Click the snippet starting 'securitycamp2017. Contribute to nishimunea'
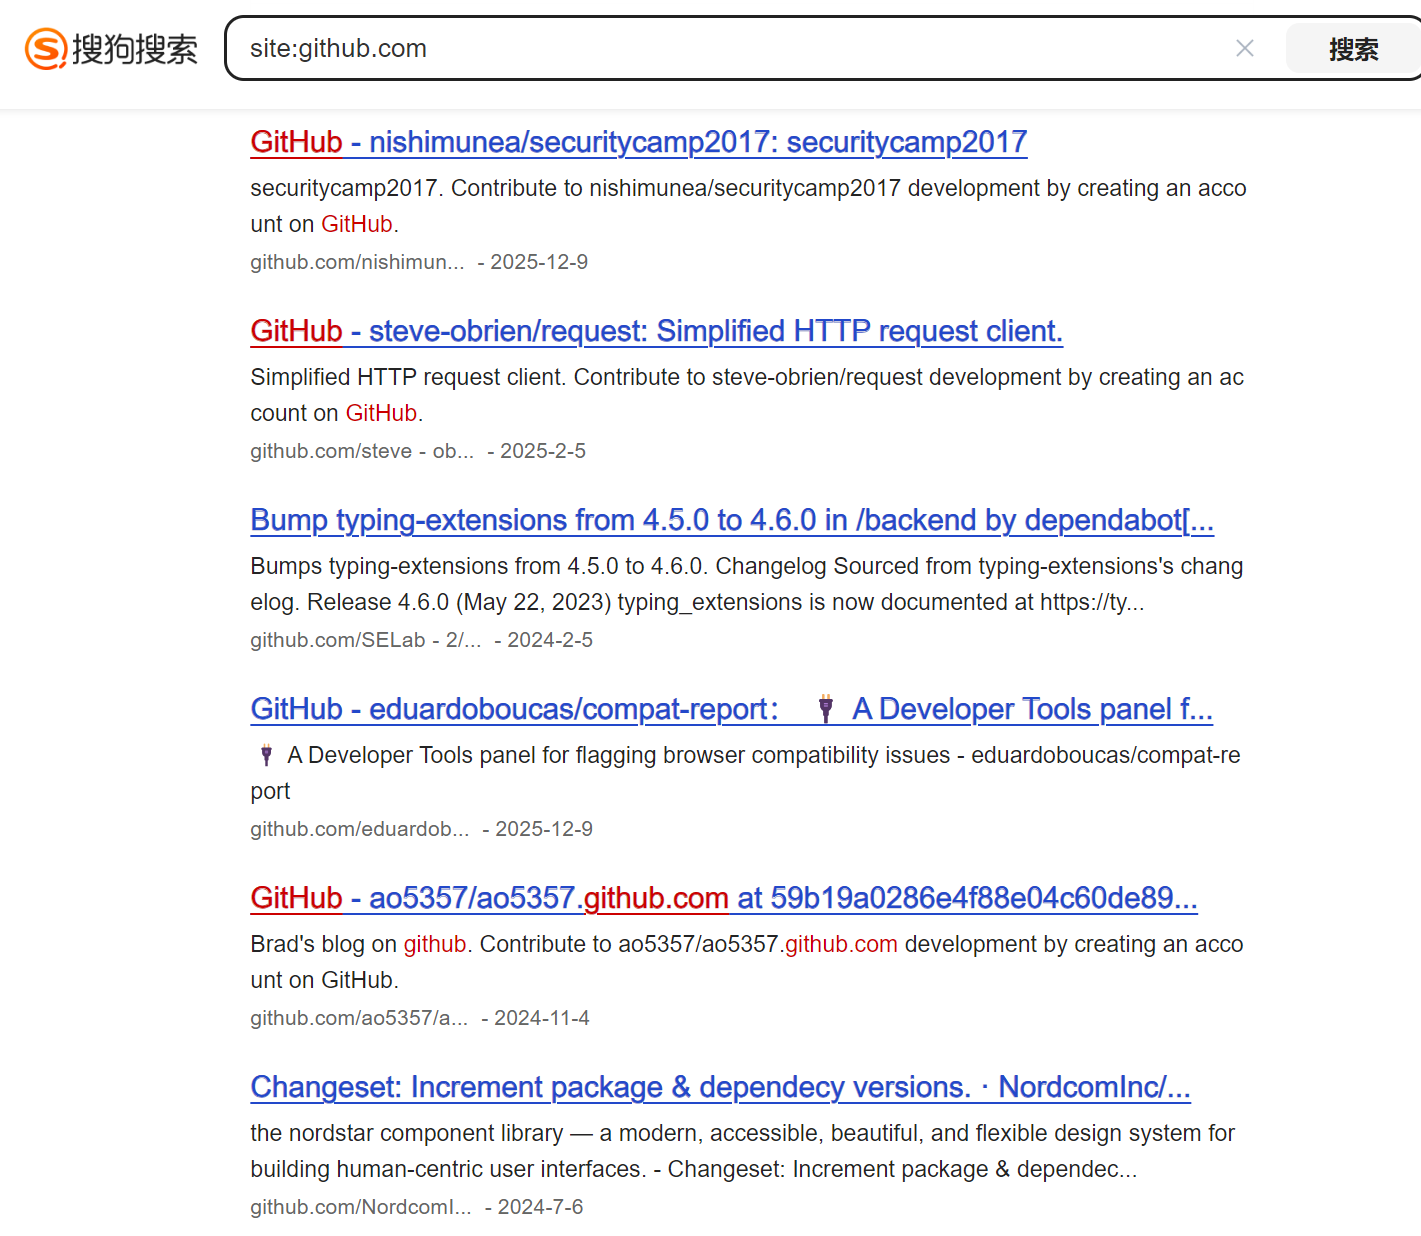 [x=748, y=206]
